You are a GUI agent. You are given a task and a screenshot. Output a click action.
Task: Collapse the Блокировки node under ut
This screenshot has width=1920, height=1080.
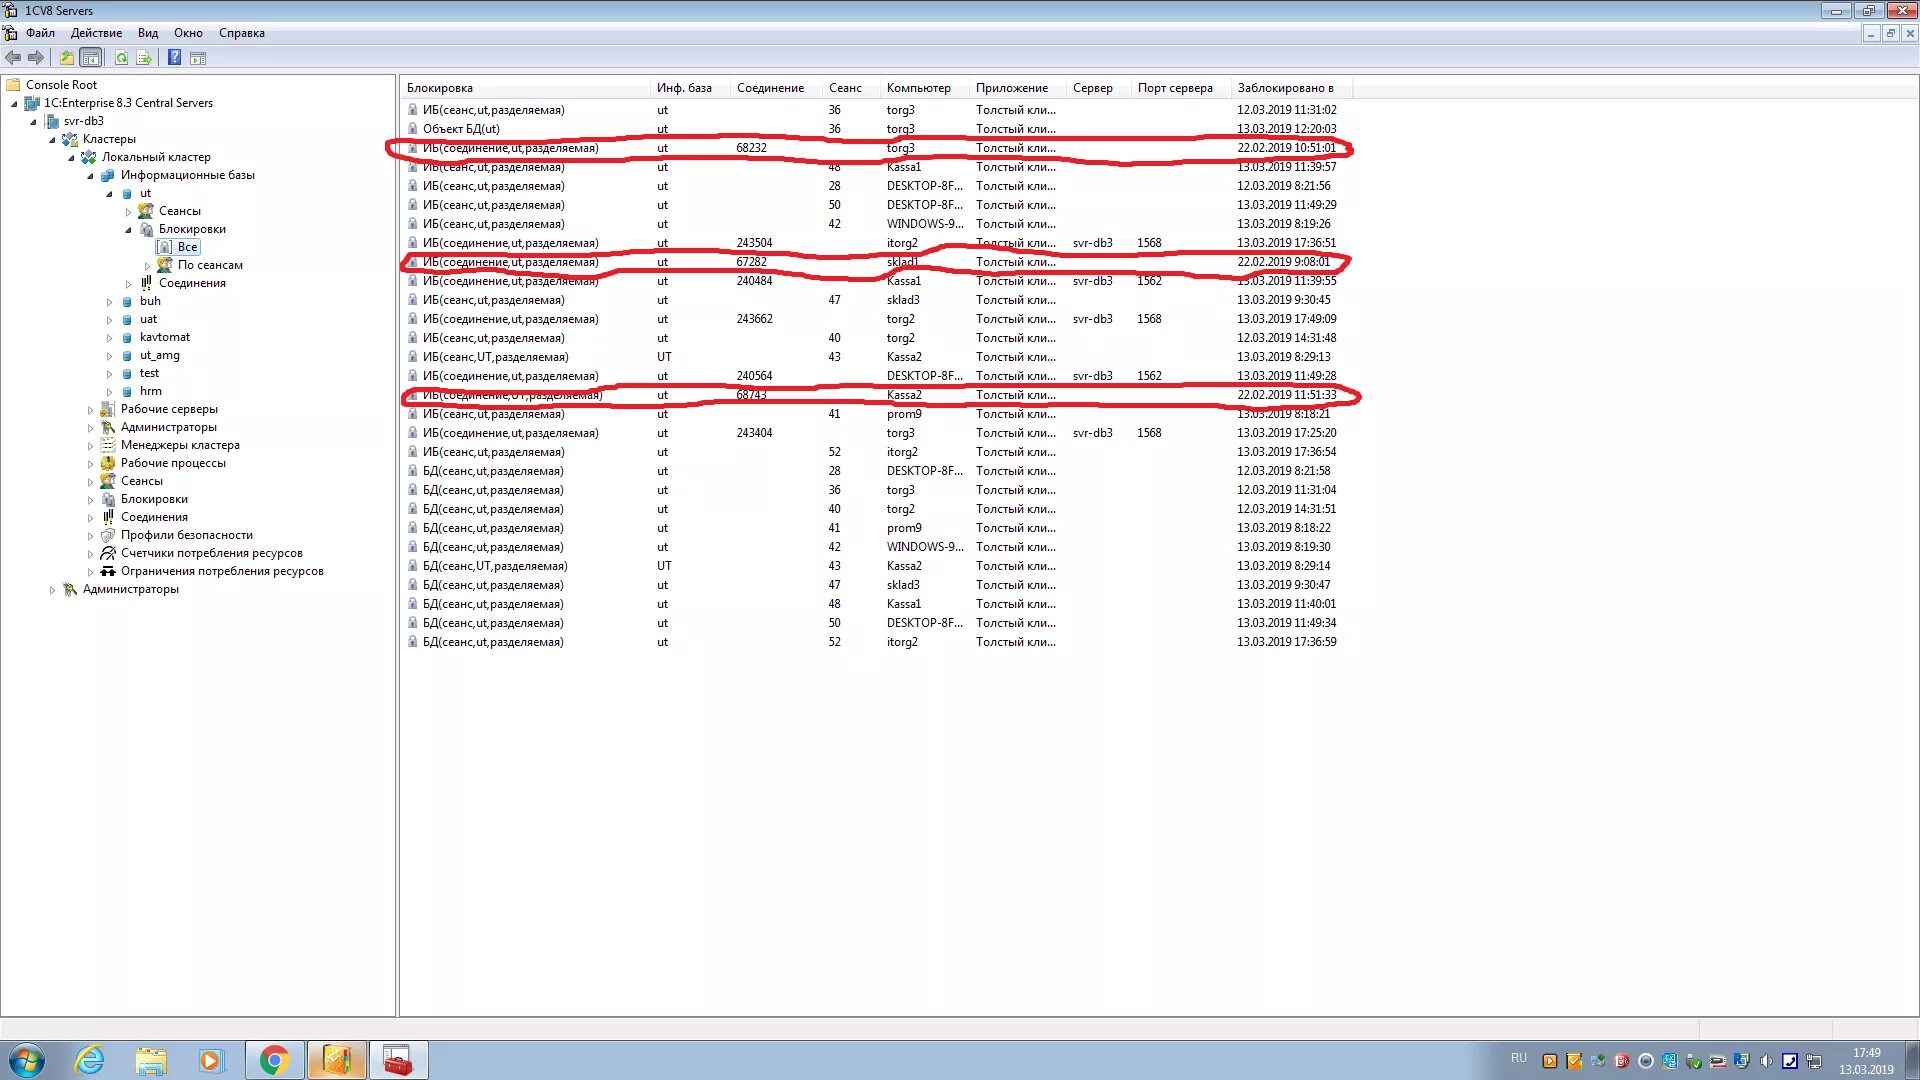(x=128, y=230)
